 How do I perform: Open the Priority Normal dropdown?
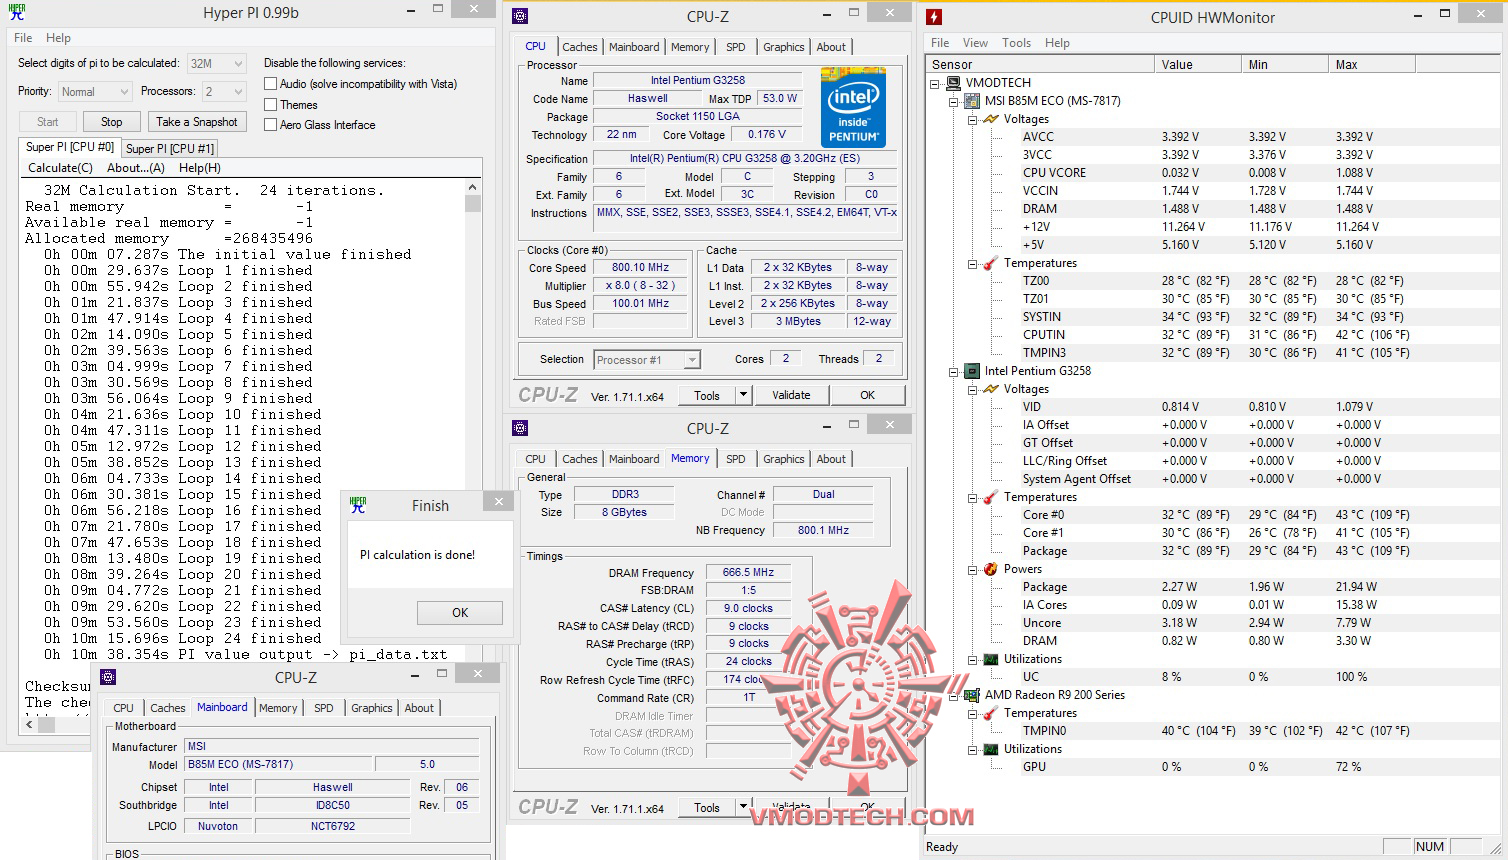coord(94,92)
